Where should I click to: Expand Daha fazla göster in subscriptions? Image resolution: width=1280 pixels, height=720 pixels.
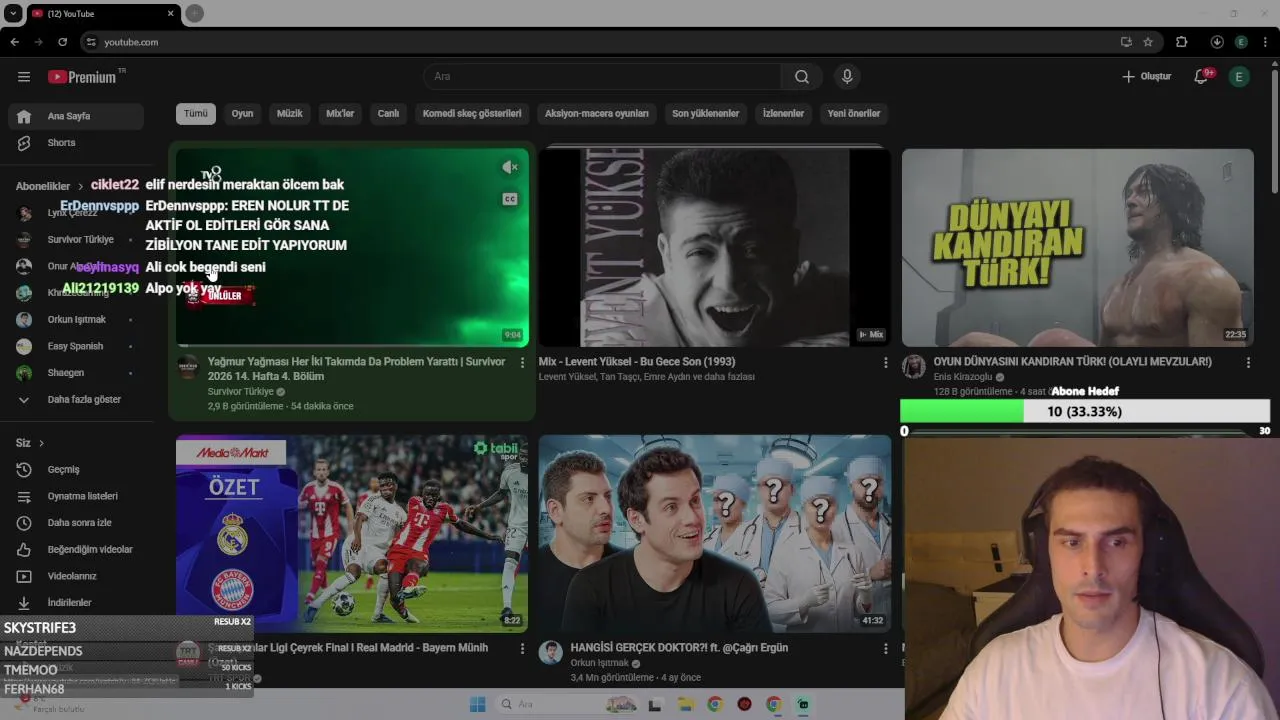[76, 400]
